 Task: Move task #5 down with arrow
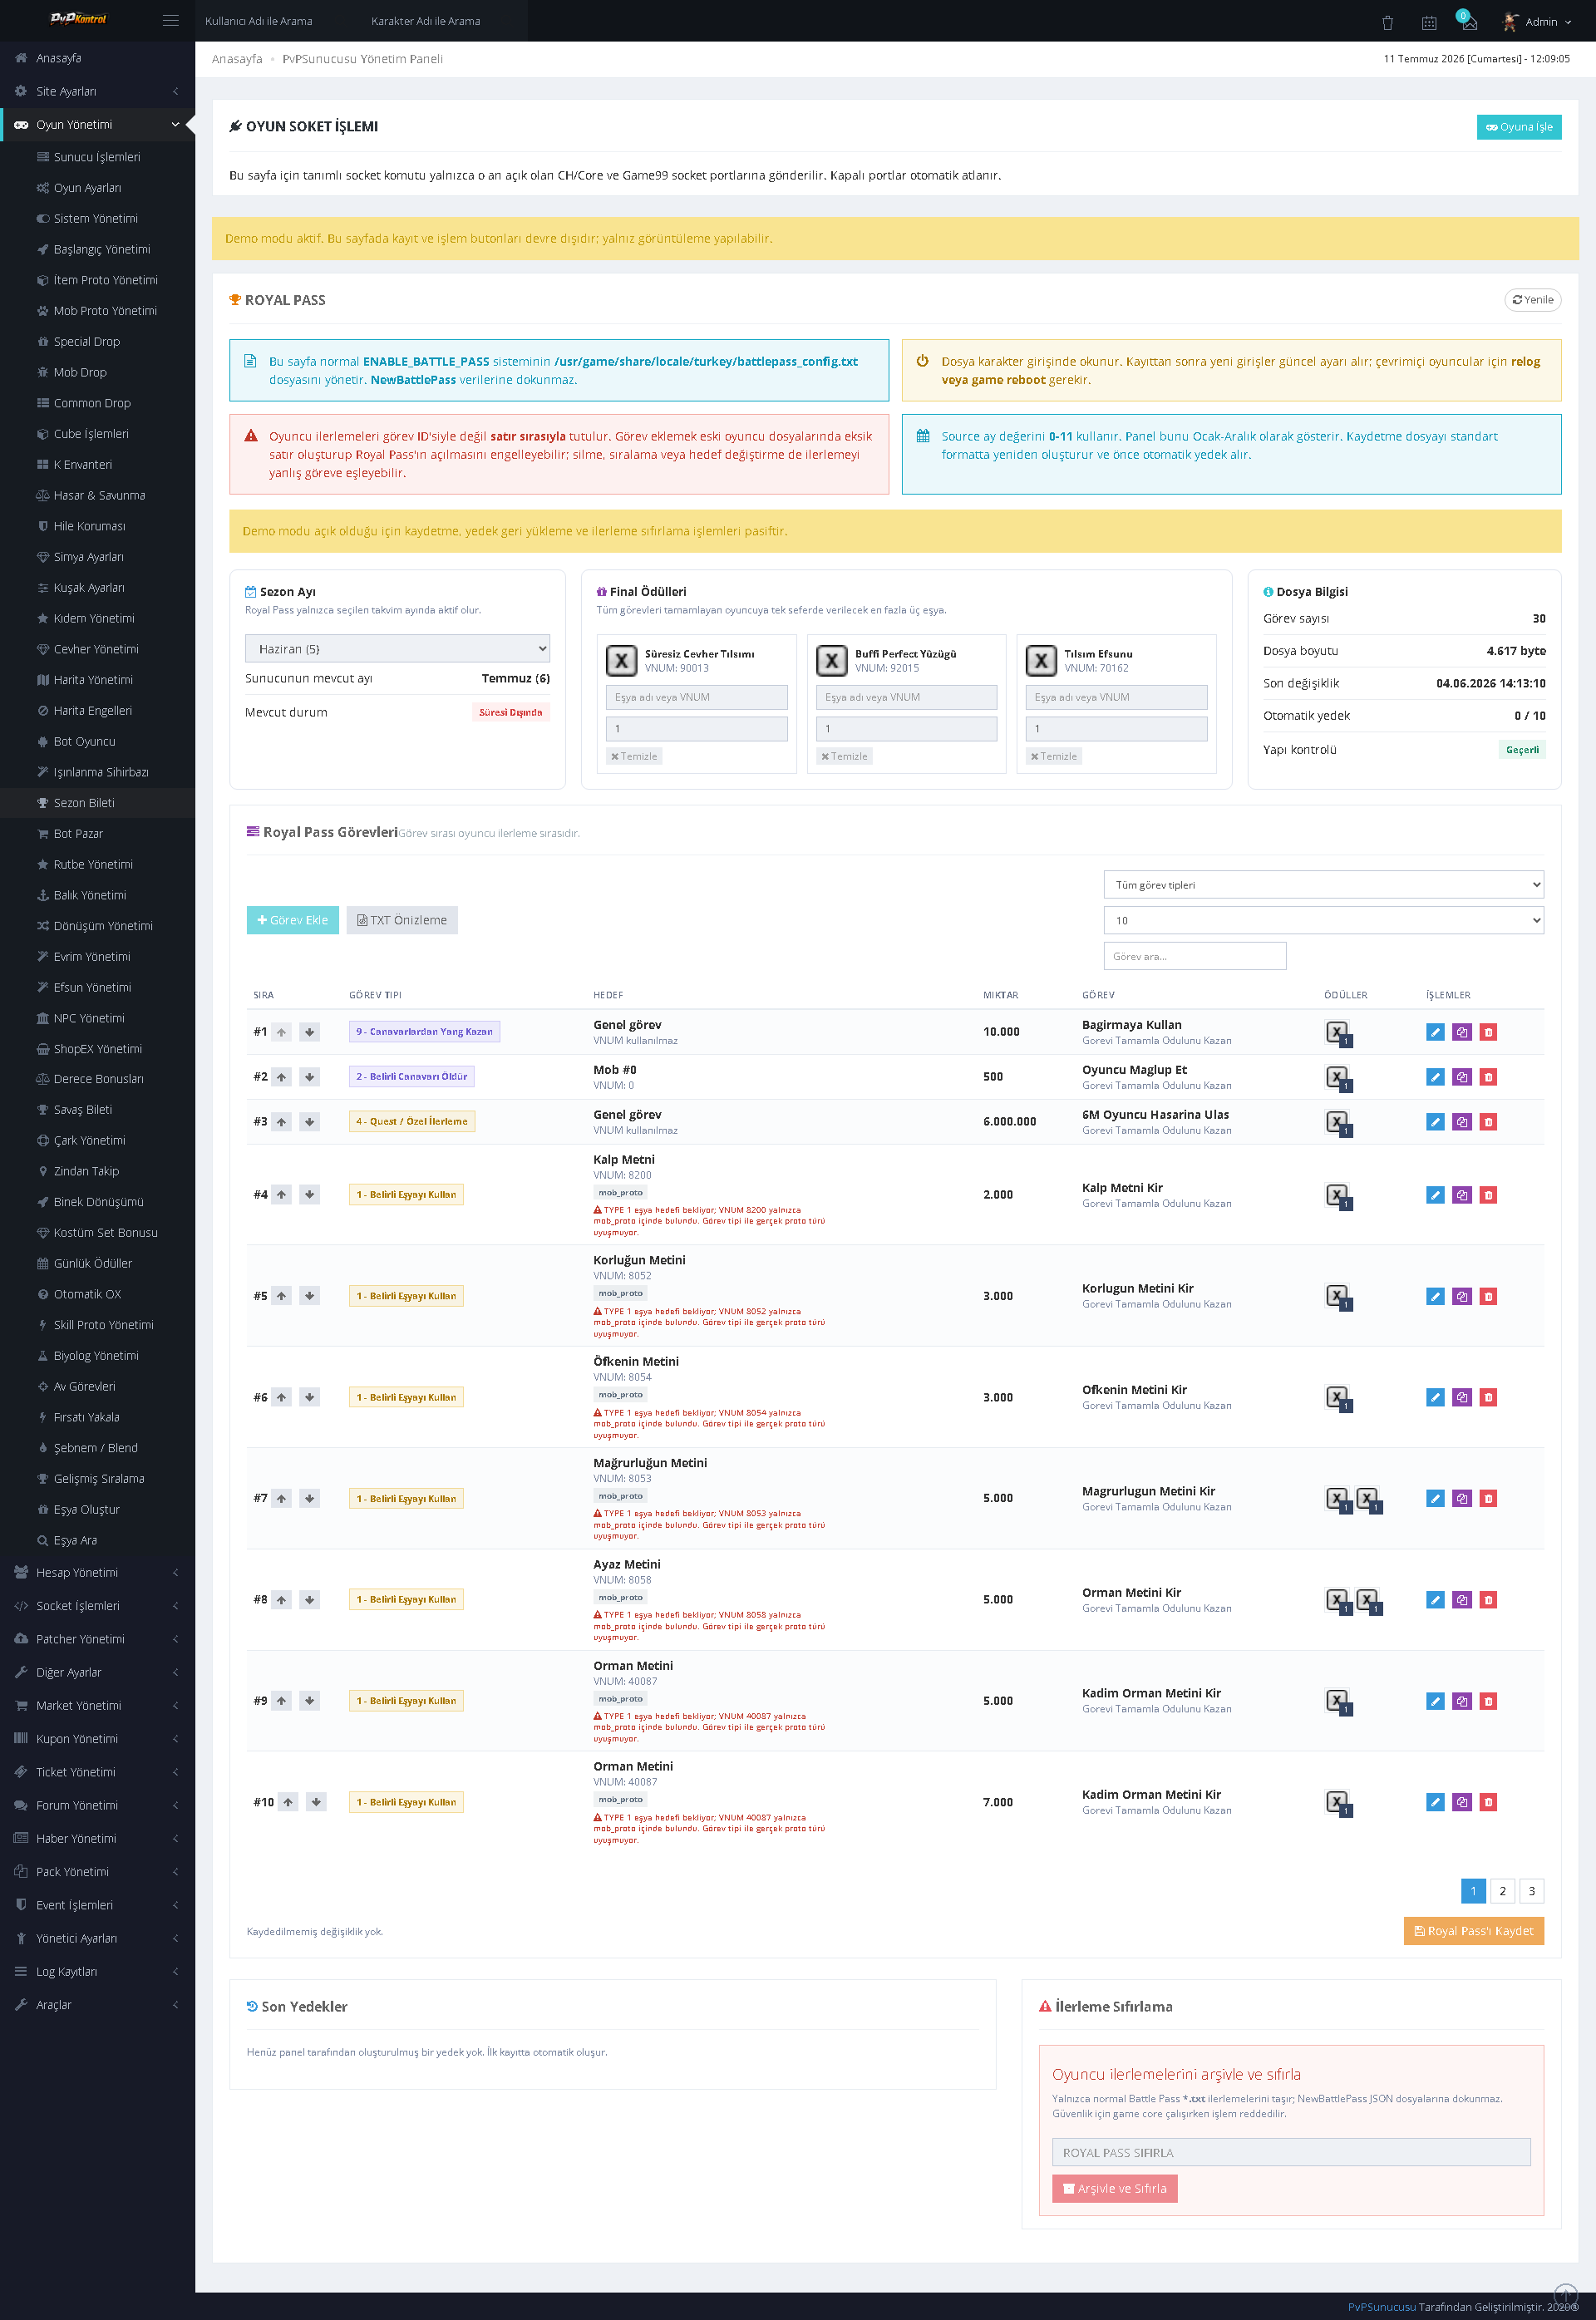point(310,1296)
